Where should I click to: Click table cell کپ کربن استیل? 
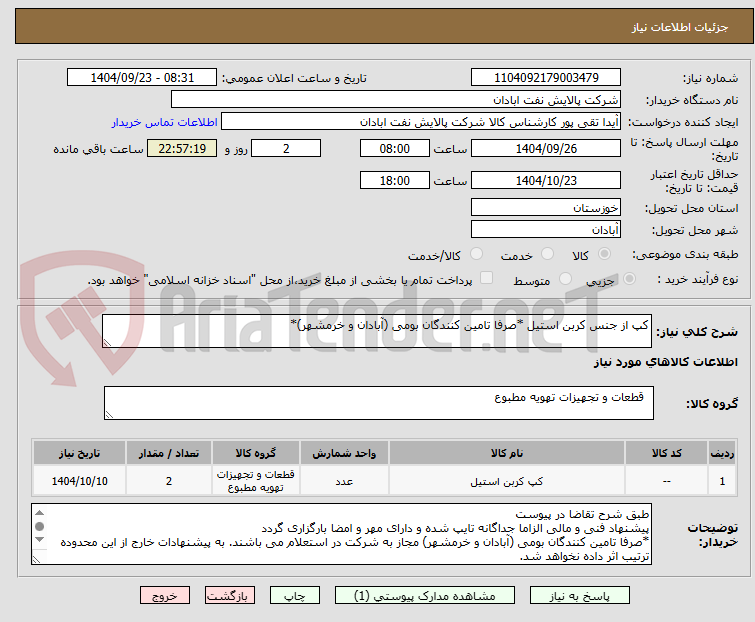[507, 481]
